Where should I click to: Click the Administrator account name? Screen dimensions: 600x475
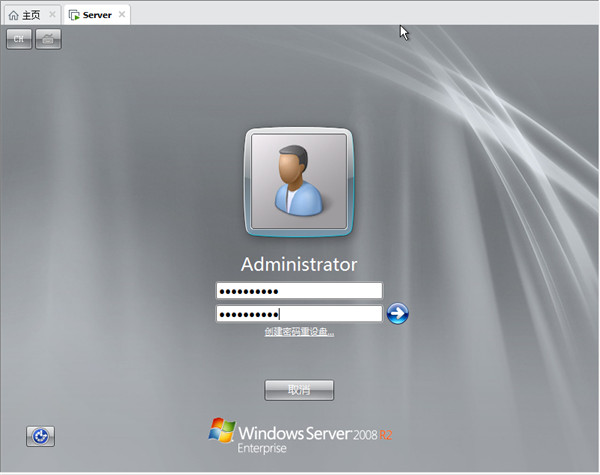click(x=299, y=264)
